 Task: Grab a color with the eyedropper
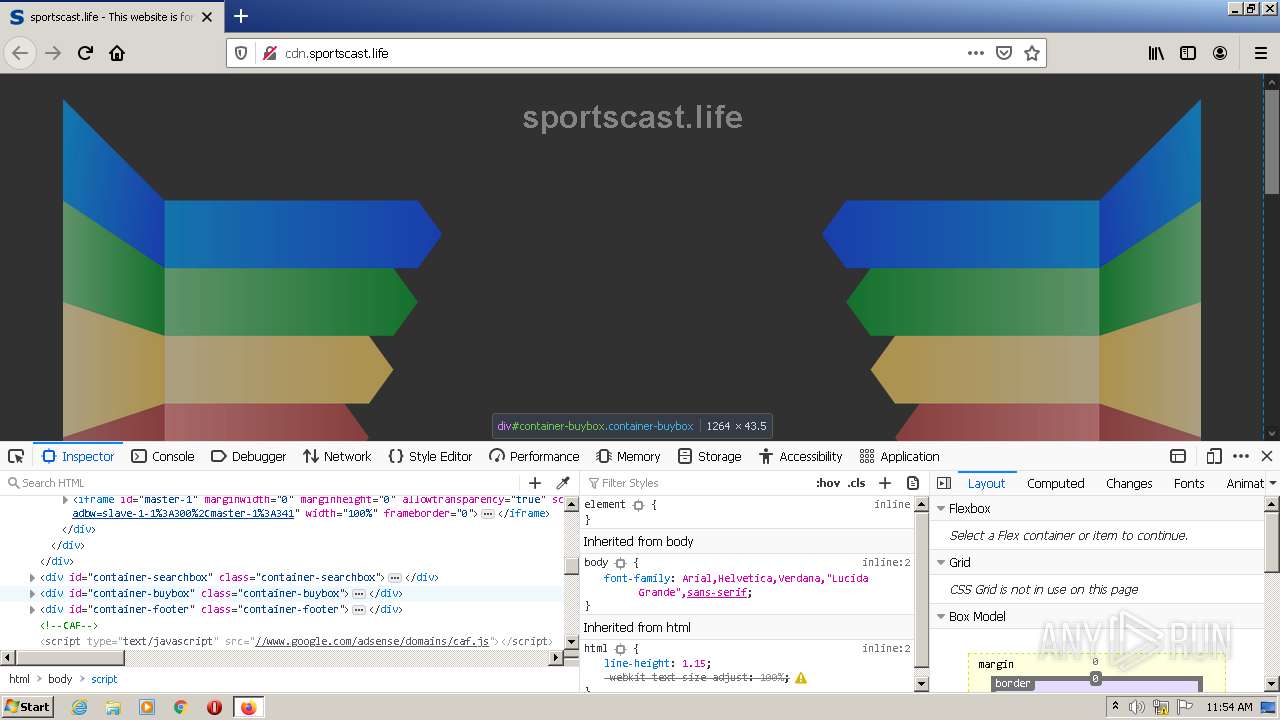(563, 483)
